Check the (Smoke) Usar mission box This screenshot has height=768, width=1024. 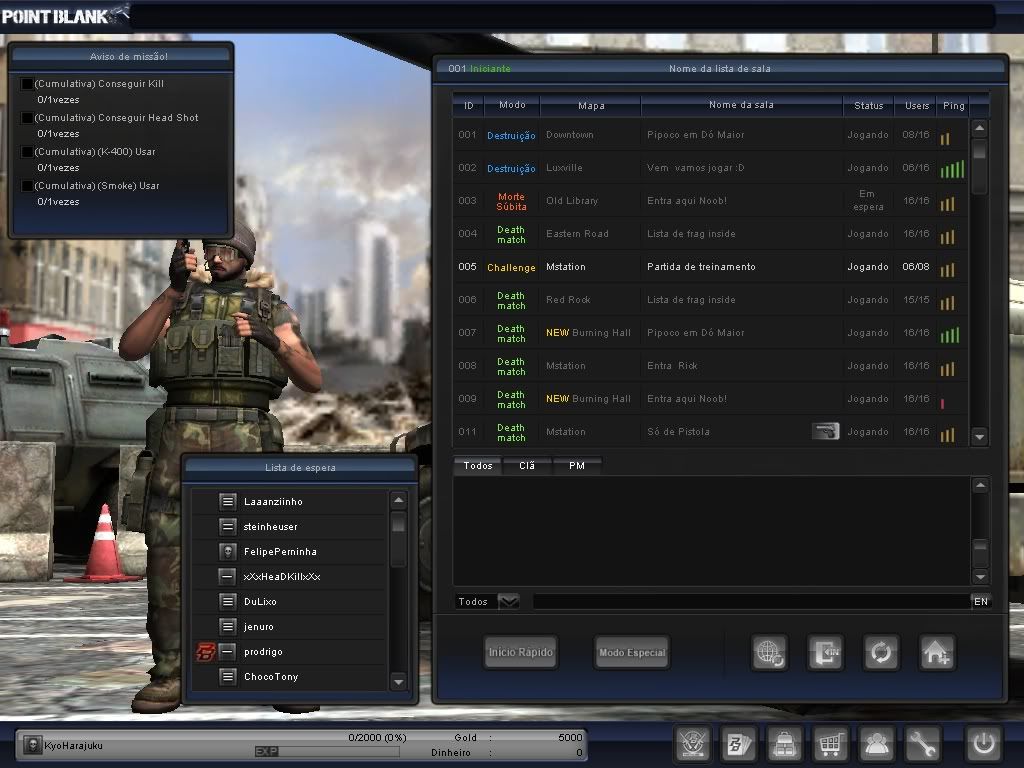pyautogui.click(x=27, y=185)
